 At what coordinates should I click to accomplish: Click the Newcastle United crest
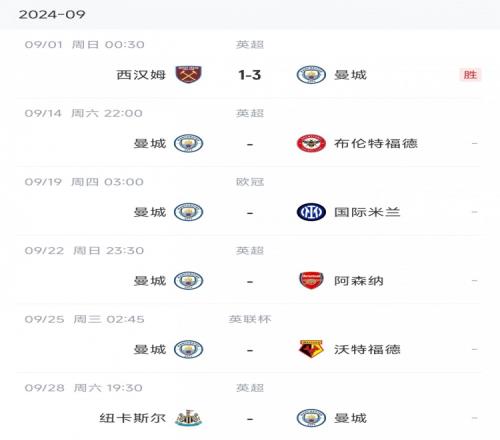pyautogui.click(x=189, y=418)
